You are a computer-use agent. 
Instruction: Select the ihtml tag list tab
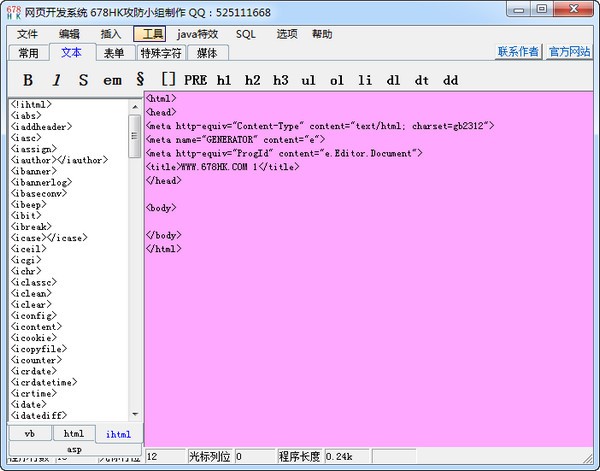click(x=119, y=434)
